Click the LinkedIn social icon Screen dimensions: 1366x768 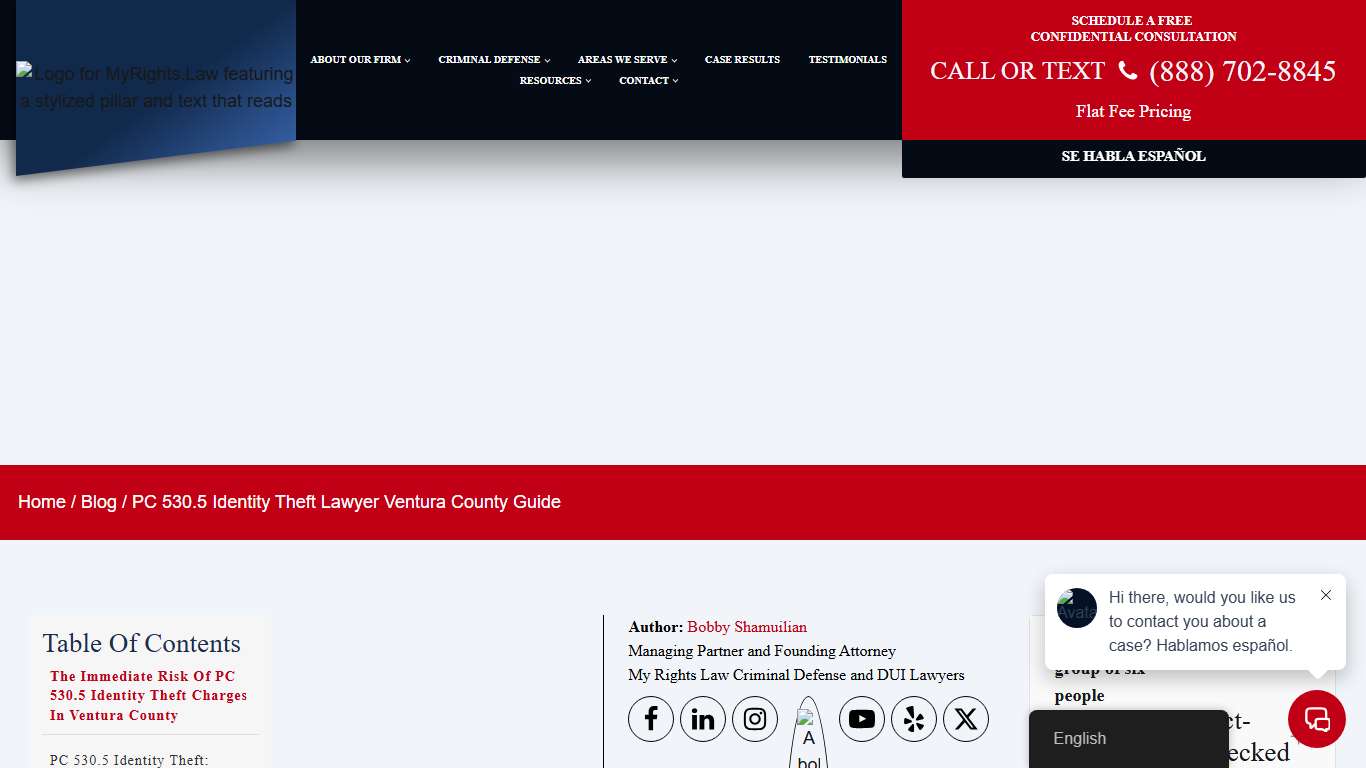(703, 719)
